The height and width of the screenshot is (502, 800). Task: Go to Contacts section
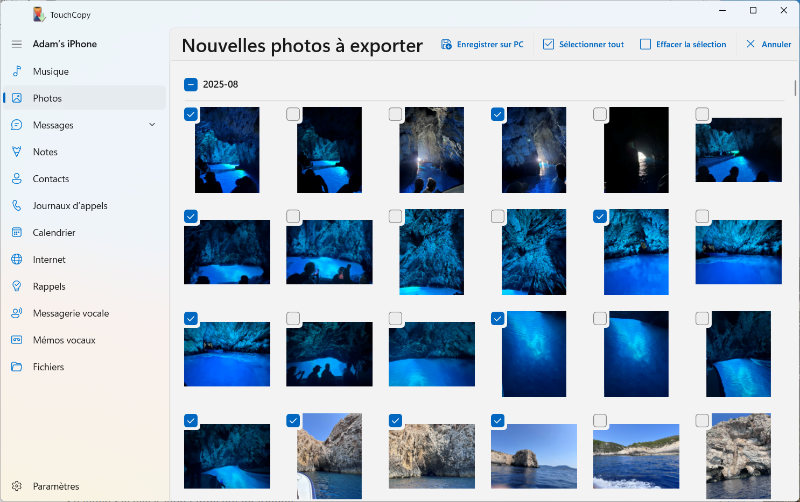84,179
